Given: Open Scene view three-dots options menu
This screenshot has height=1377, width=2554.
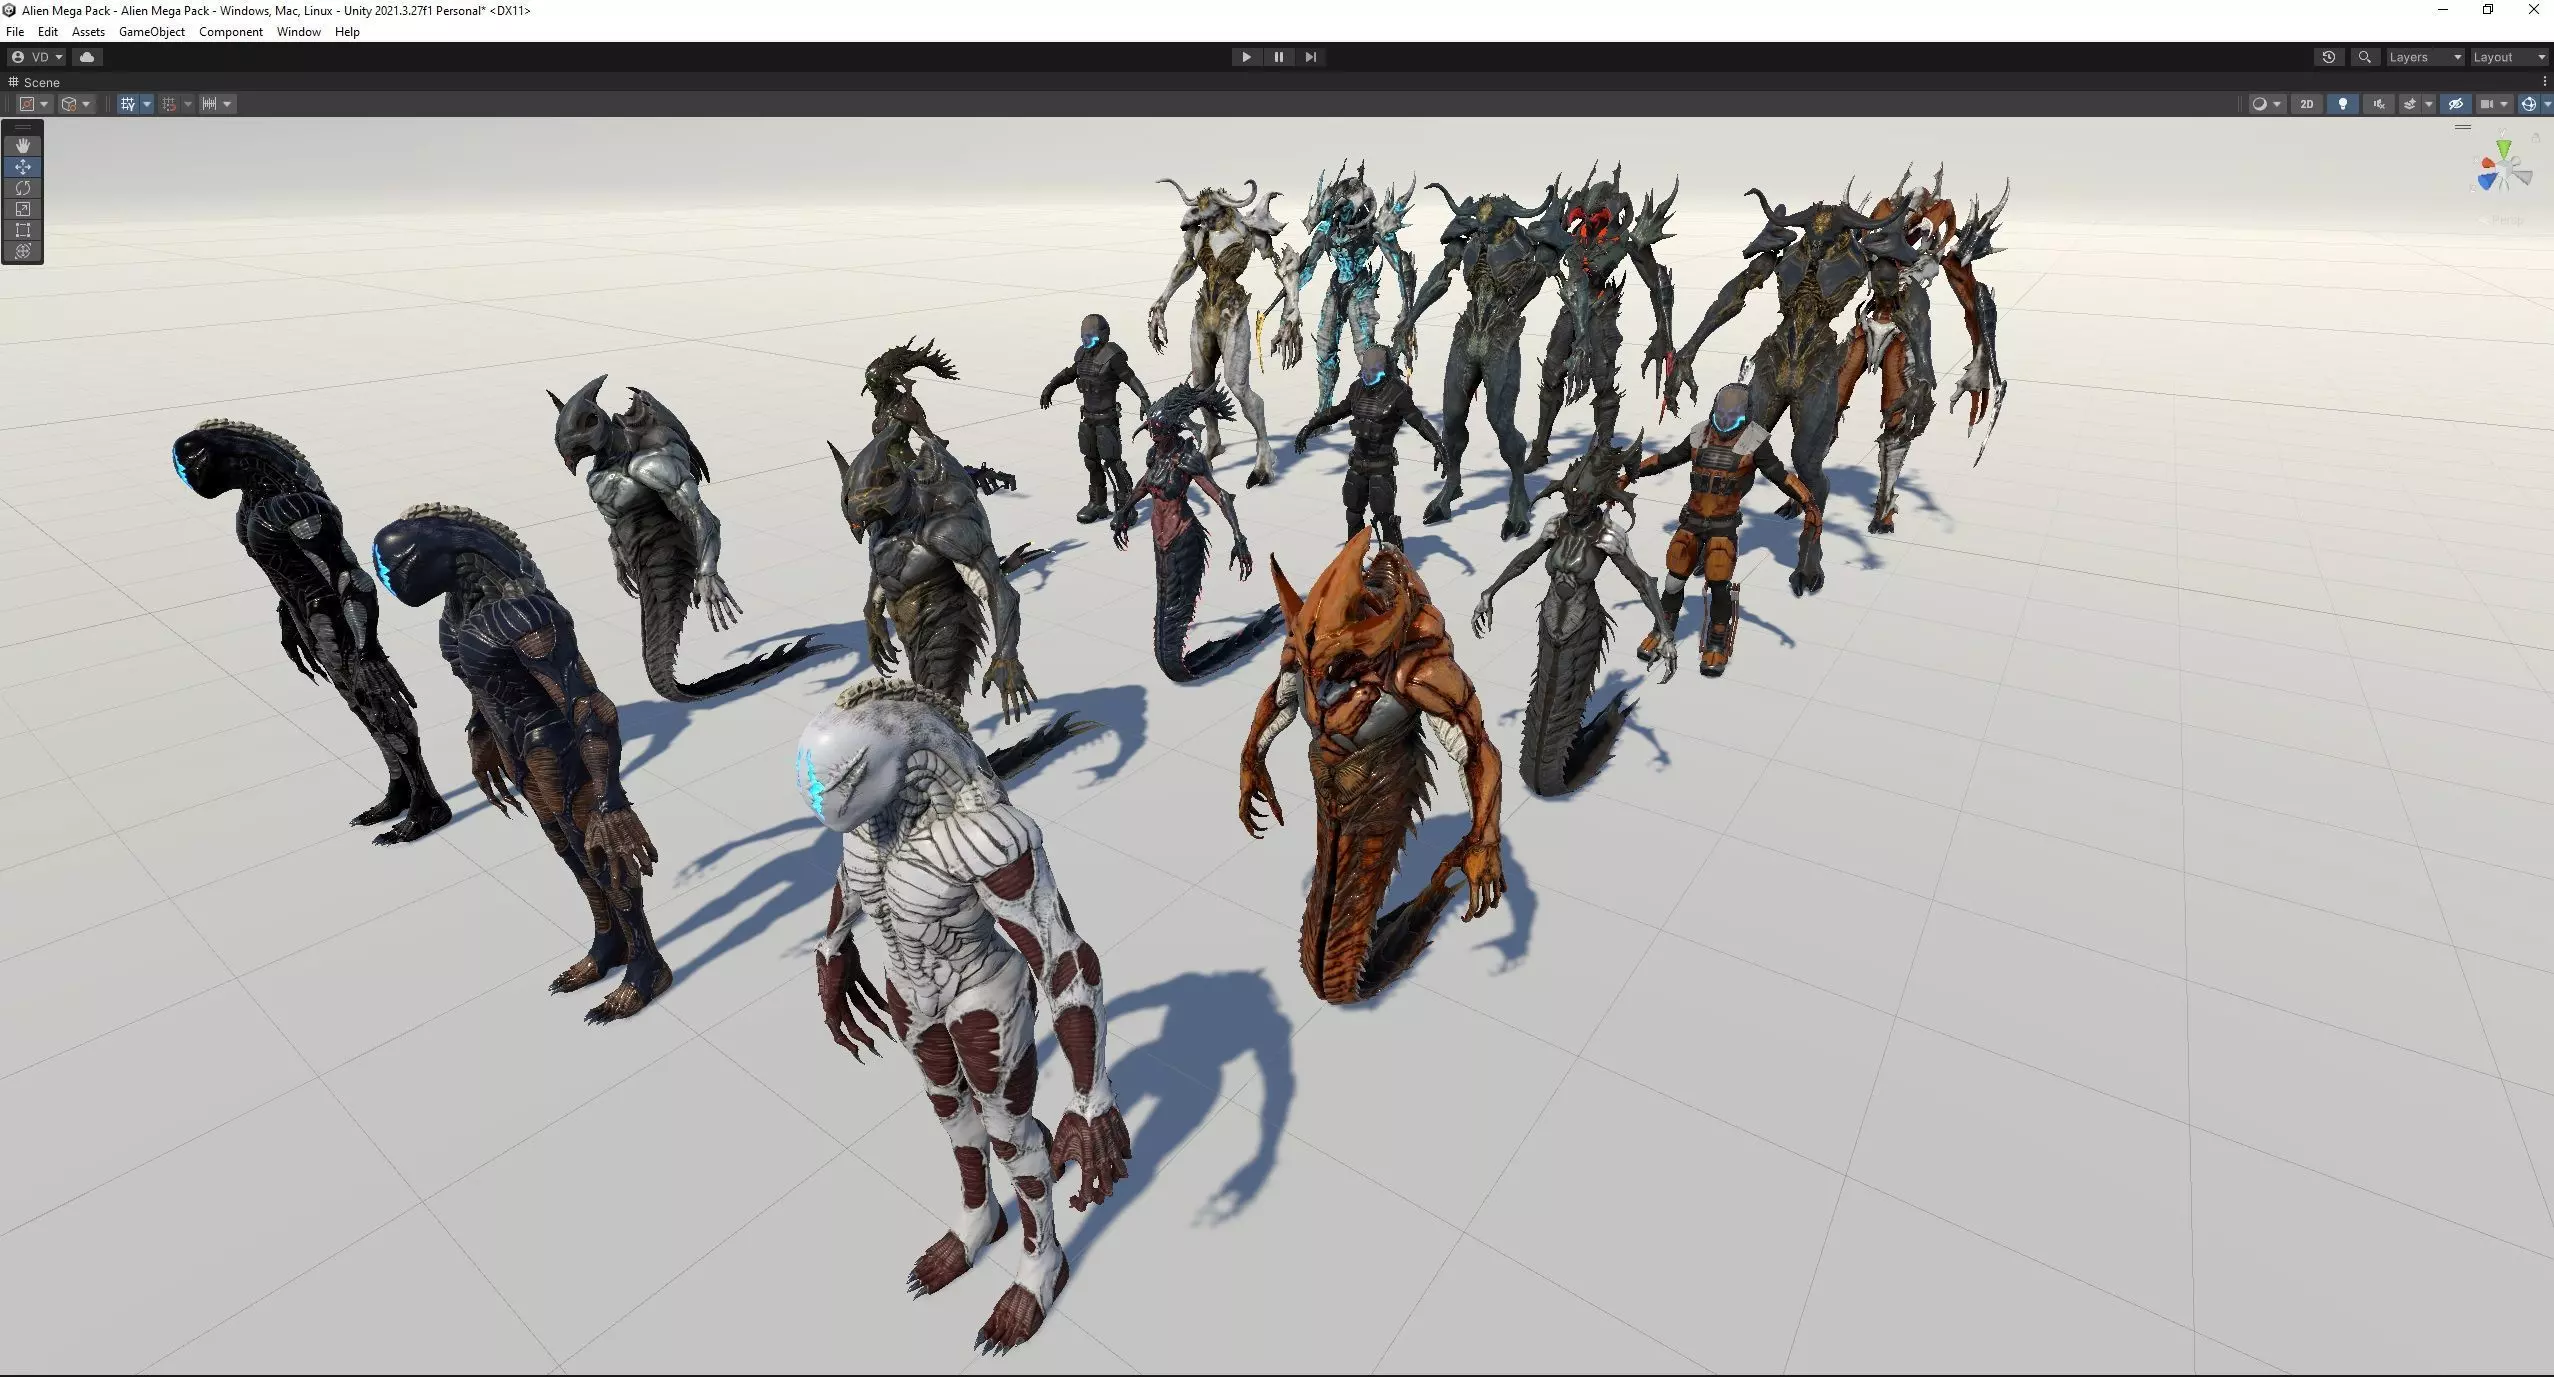Looking at the screenshot, I should 2544,82.
